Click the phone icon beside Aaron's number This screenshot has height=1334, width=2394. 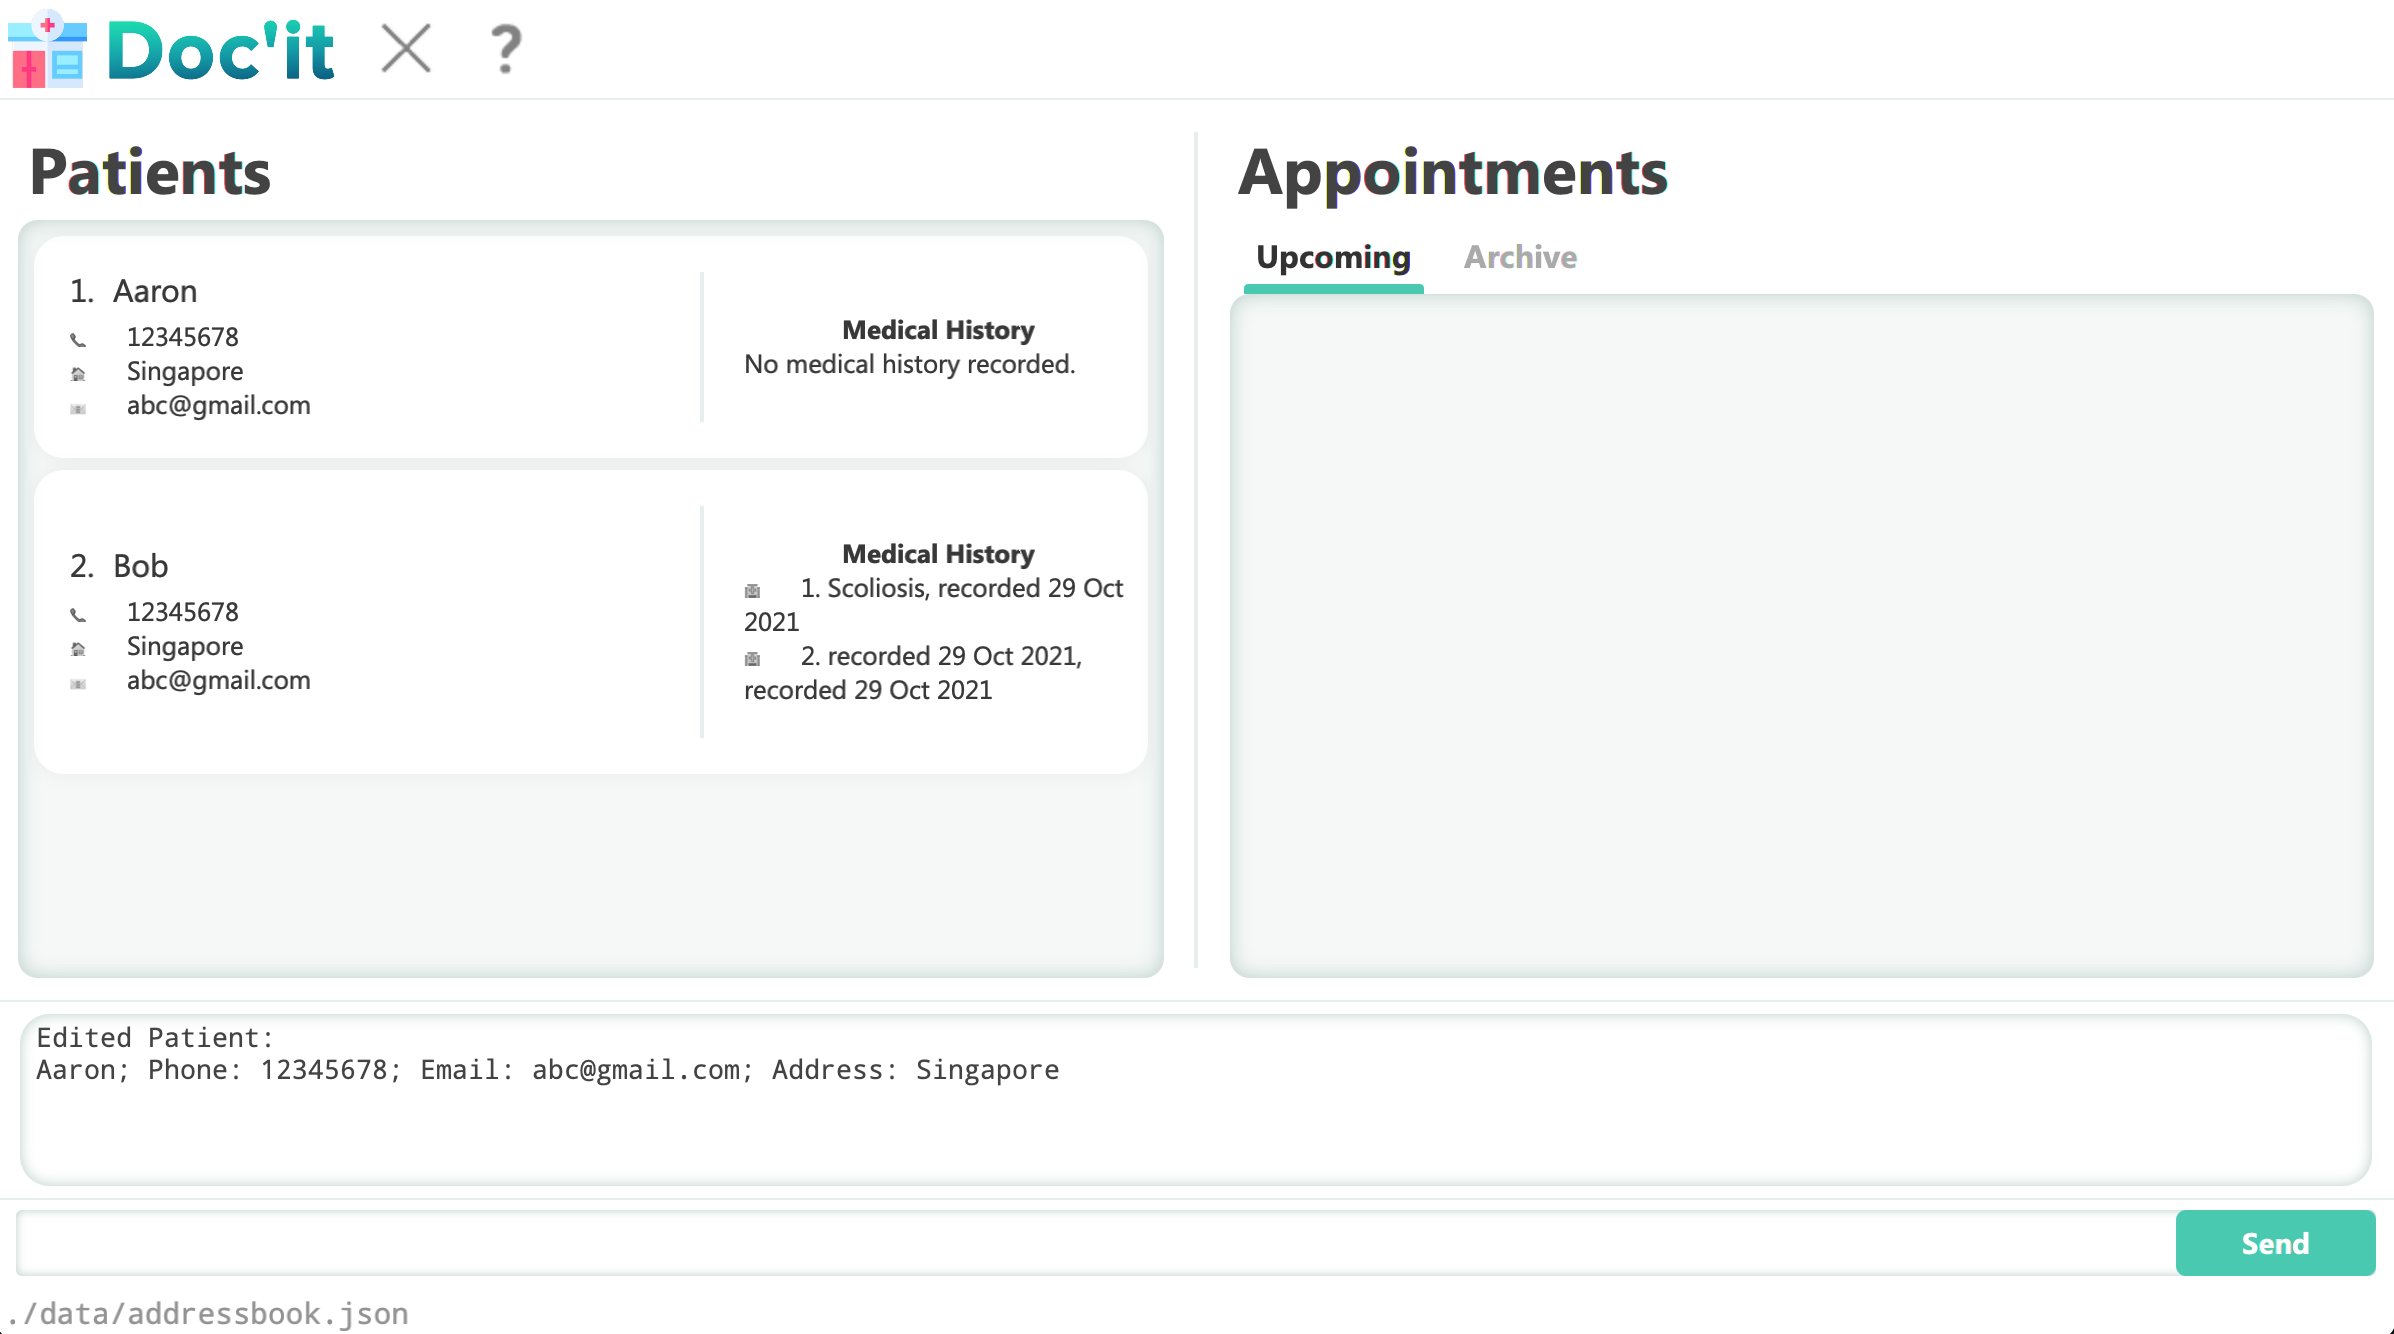tap(78, 339)
